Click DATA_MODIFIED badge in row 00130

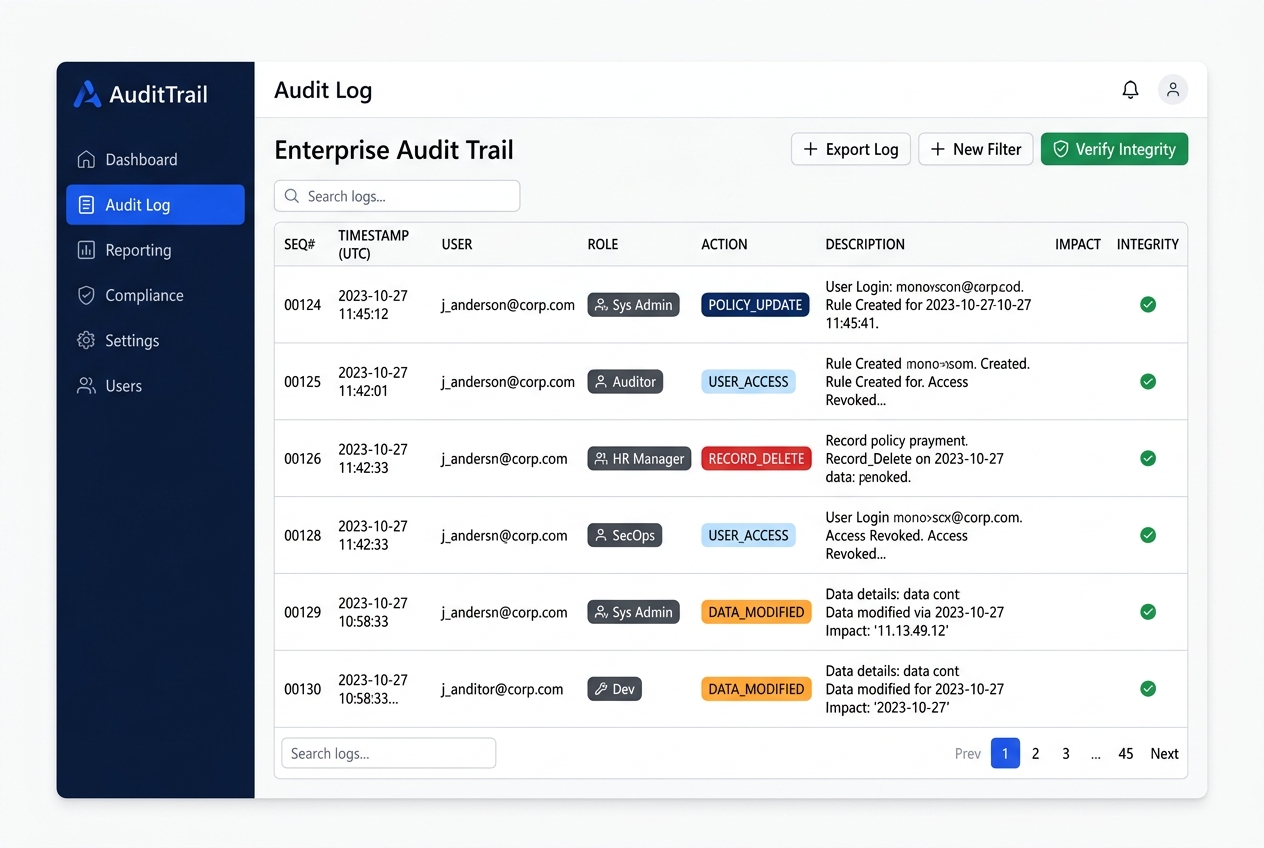[756, 689]
